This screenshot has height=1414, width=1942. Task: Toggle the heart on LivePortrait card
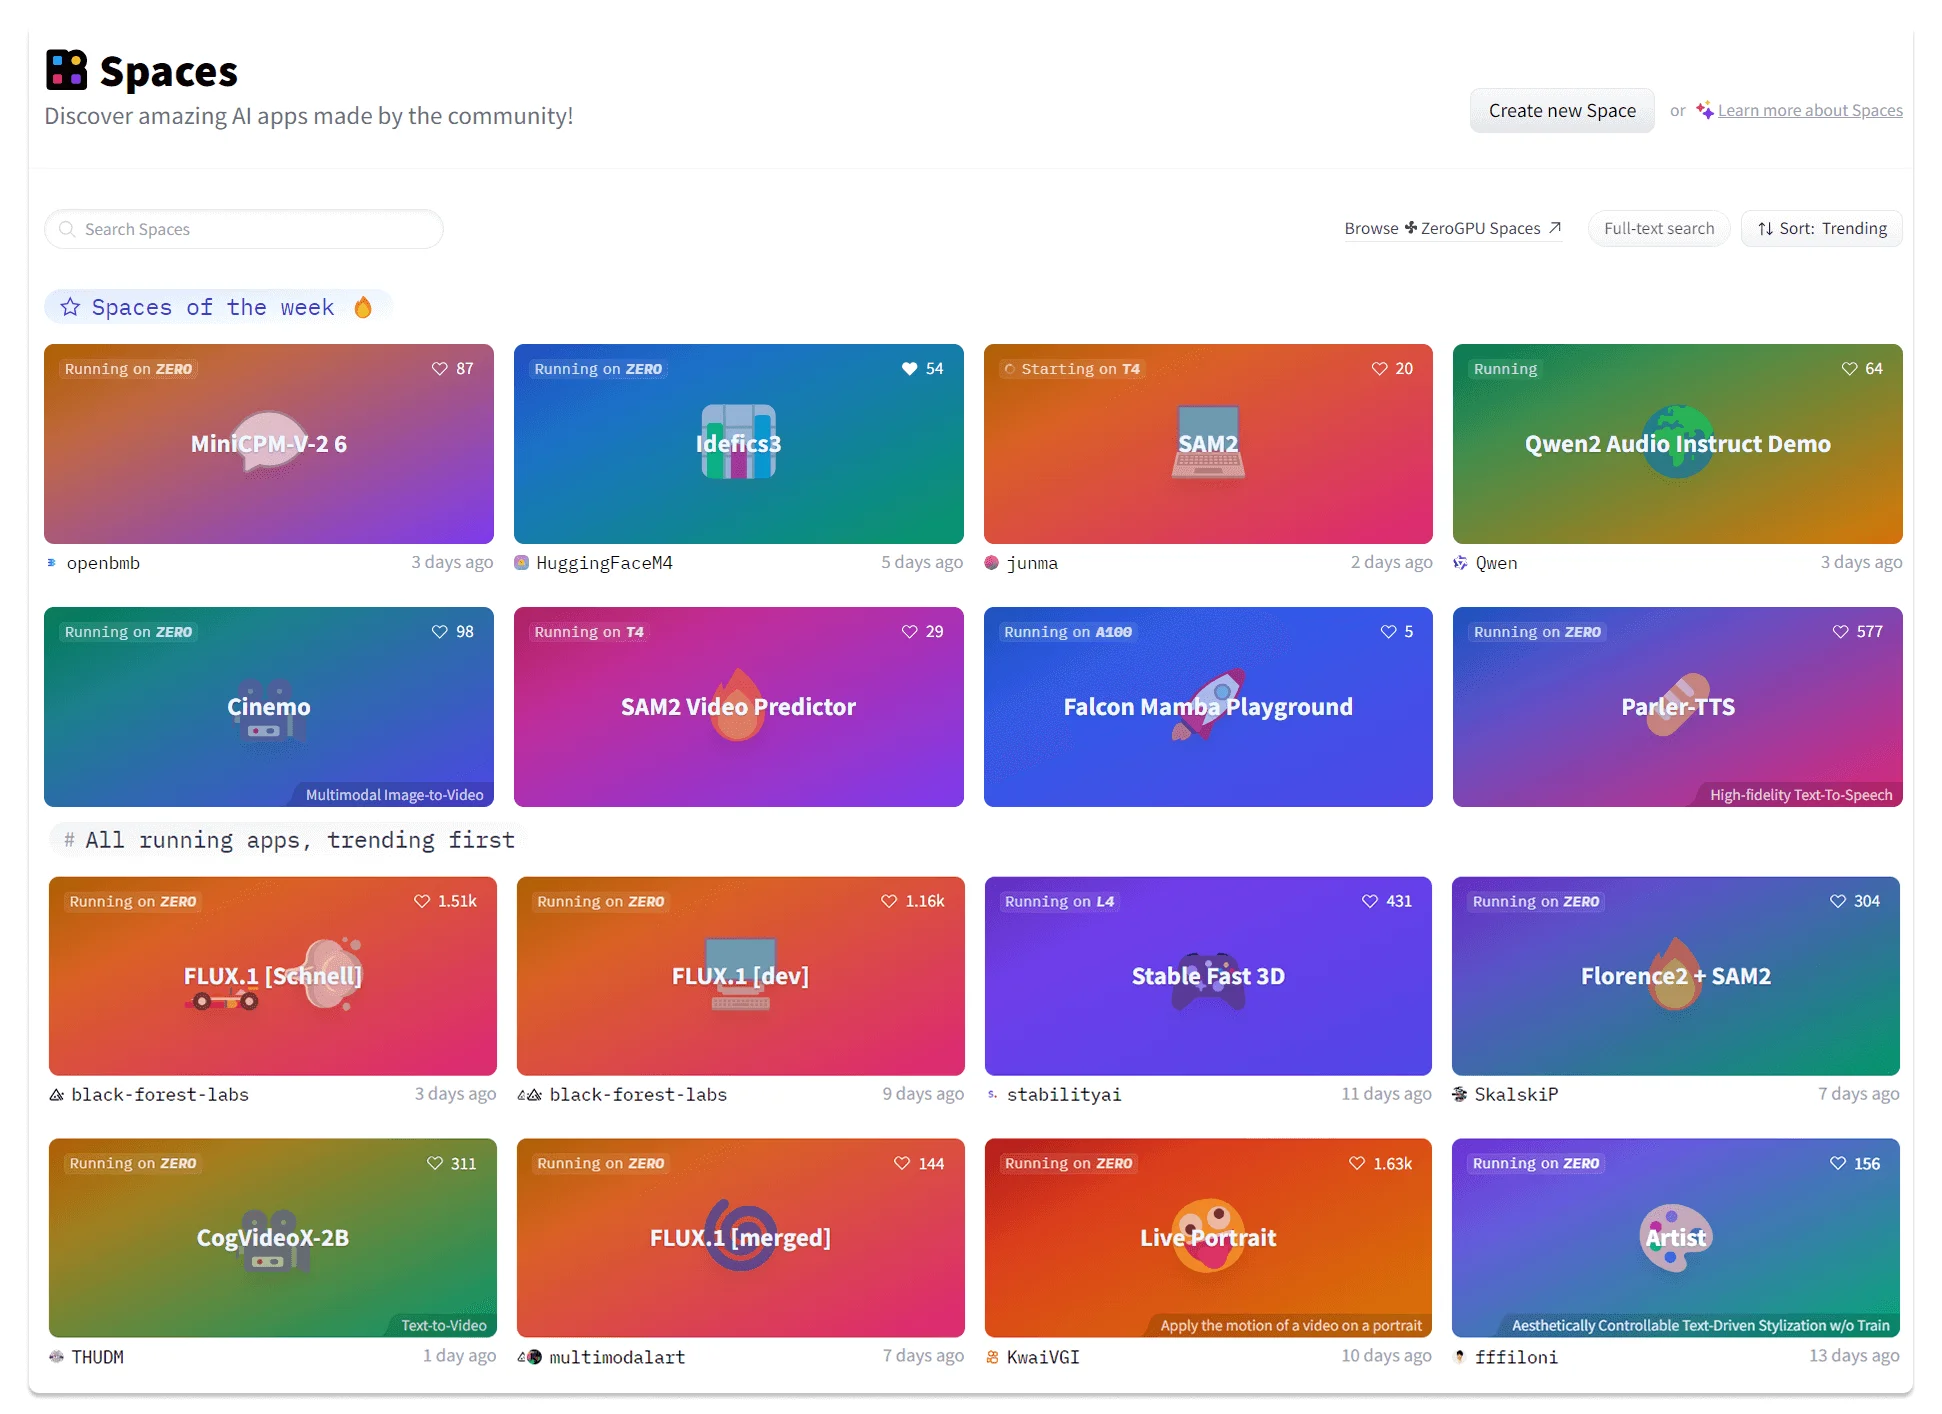tap(1357, 1163)
